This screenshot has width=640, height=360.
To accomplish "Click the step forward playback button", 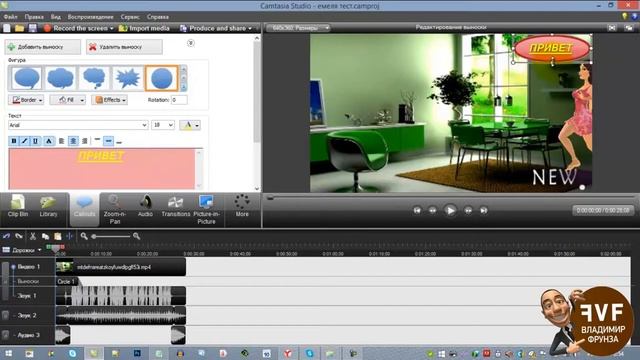I will coord(468,211).
